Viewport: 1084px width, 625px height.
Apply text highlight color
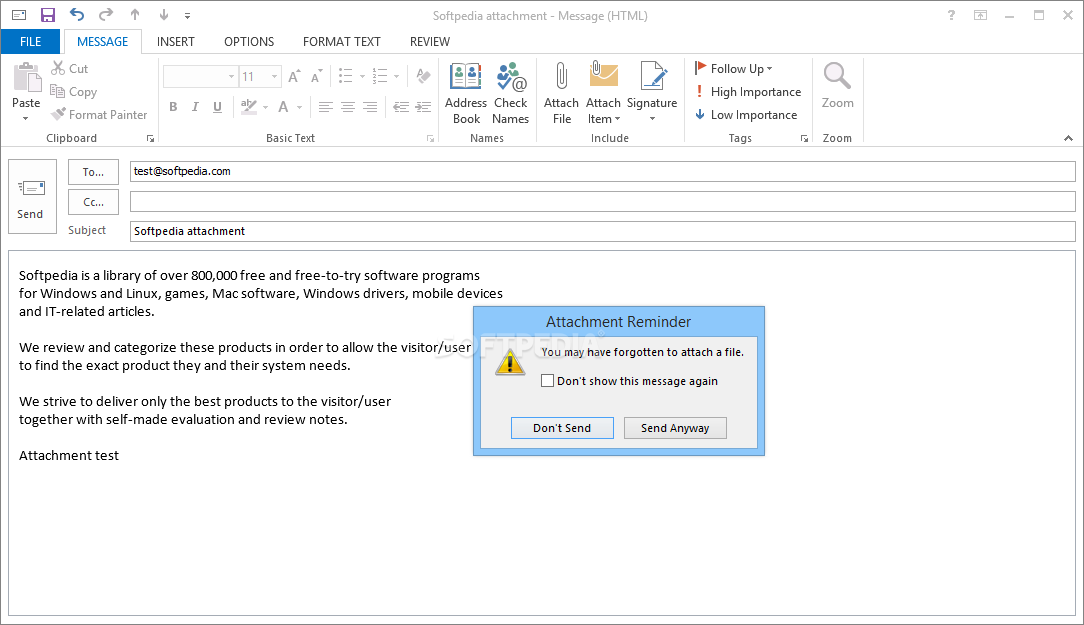point(248,106)
